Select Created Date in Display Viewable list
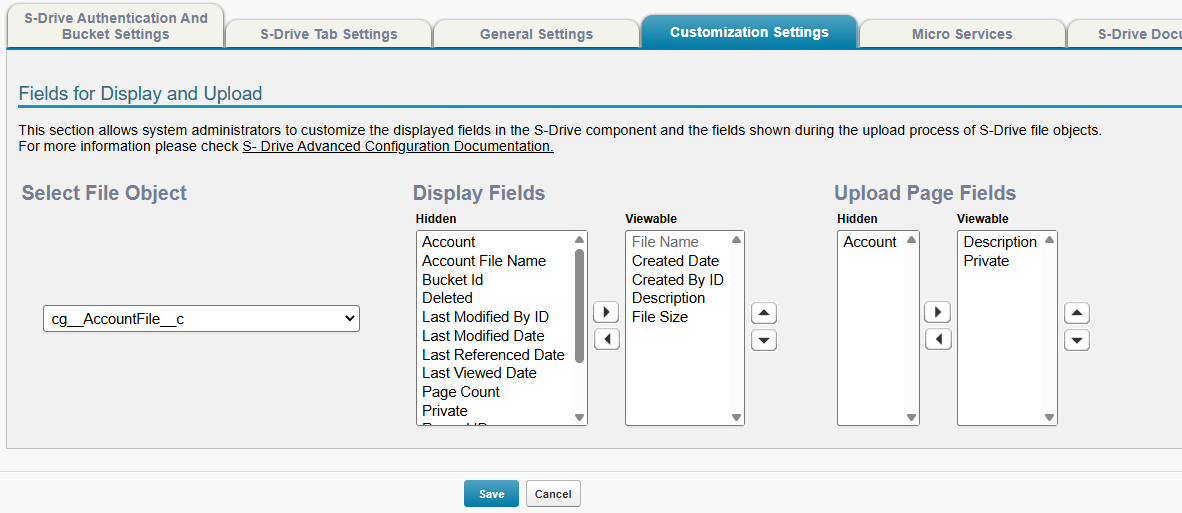Screen dimensions: 1182x513 (675, 261)
